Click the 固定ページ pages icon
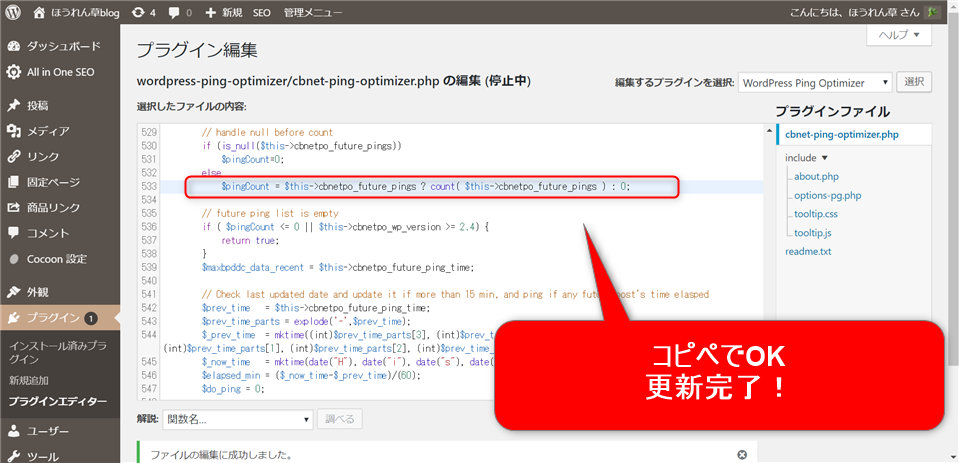 14,182
